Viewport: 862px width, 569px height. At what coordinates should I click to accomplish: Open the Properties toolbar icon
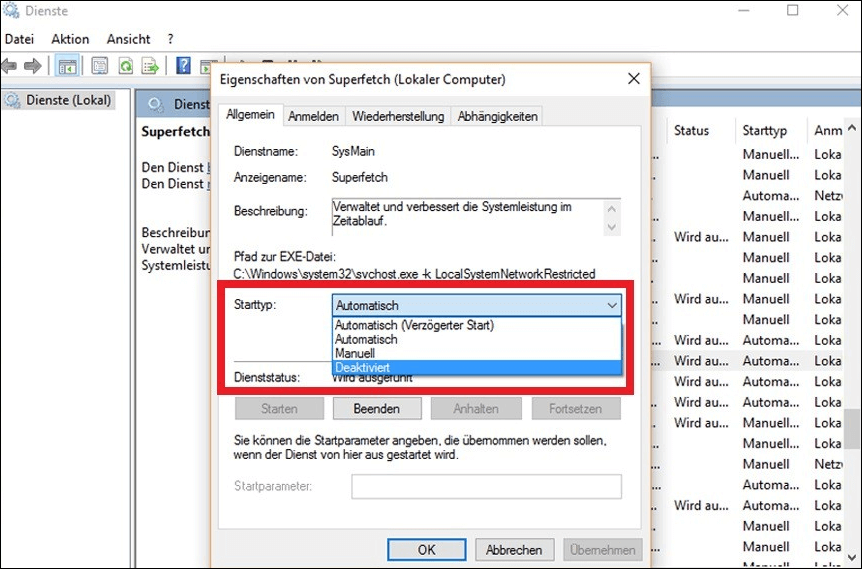[100, 66]
